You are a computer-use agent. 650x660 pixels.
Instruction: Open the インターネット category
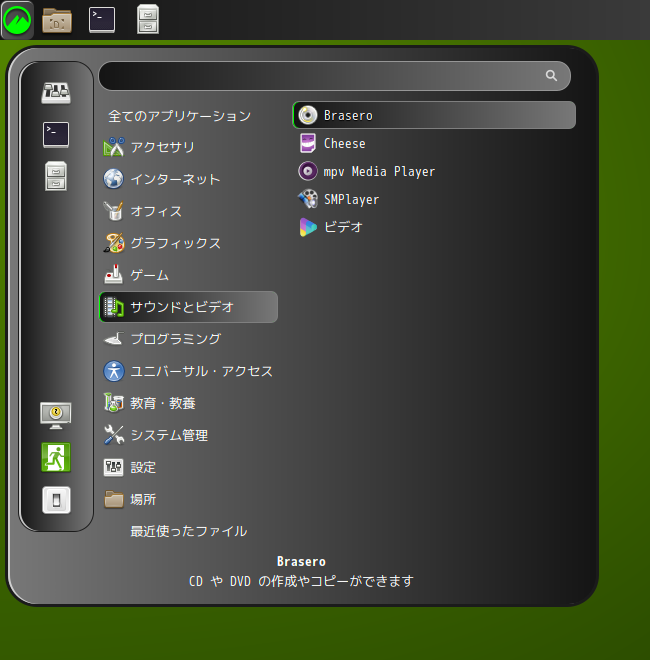coord(189,179)
